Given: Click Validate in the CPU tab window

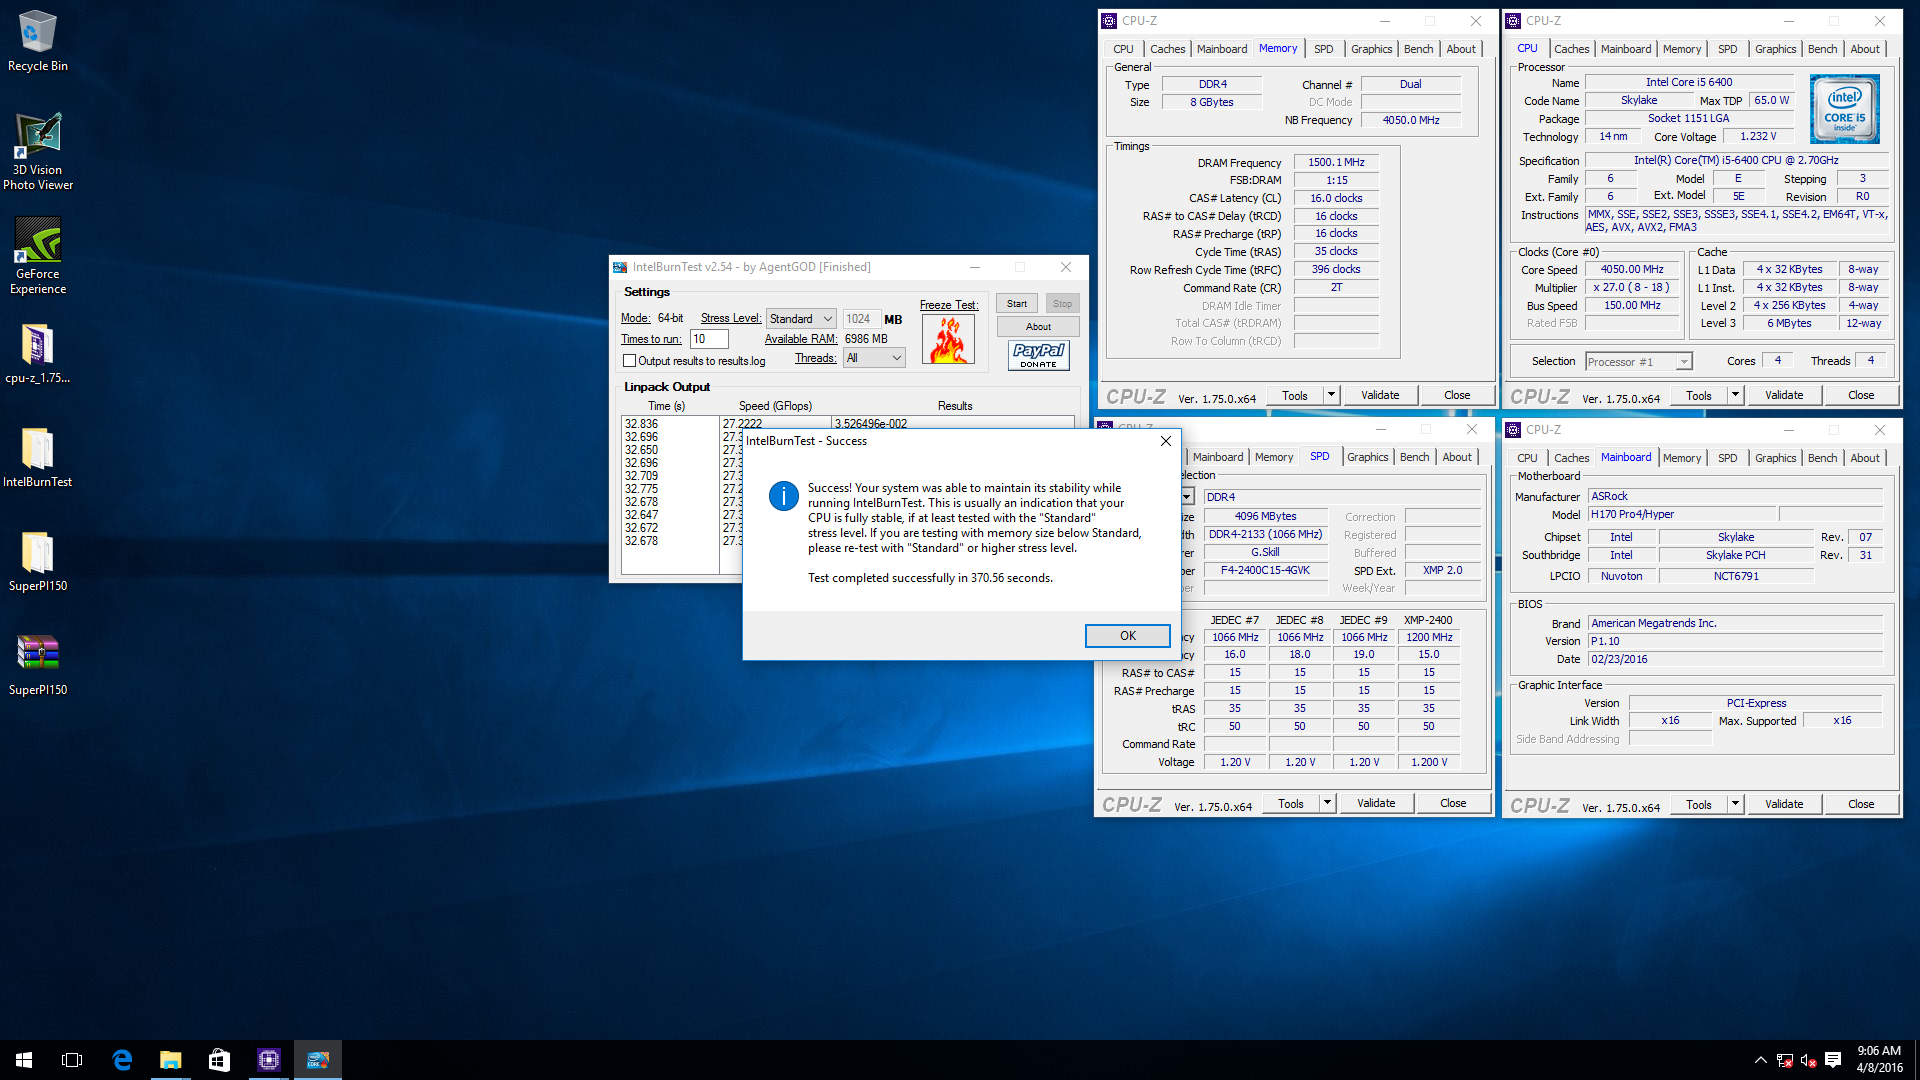Looking at the screenshot, I should 1783,395.
